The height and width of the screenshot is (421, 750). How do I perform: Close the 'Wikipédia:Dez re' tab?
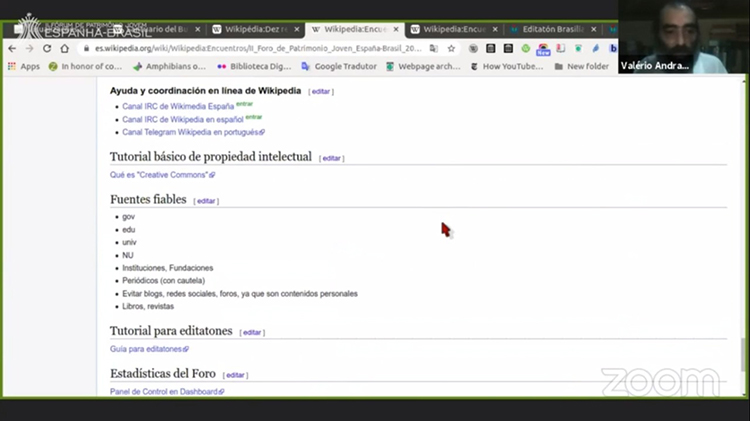(297, 30)
